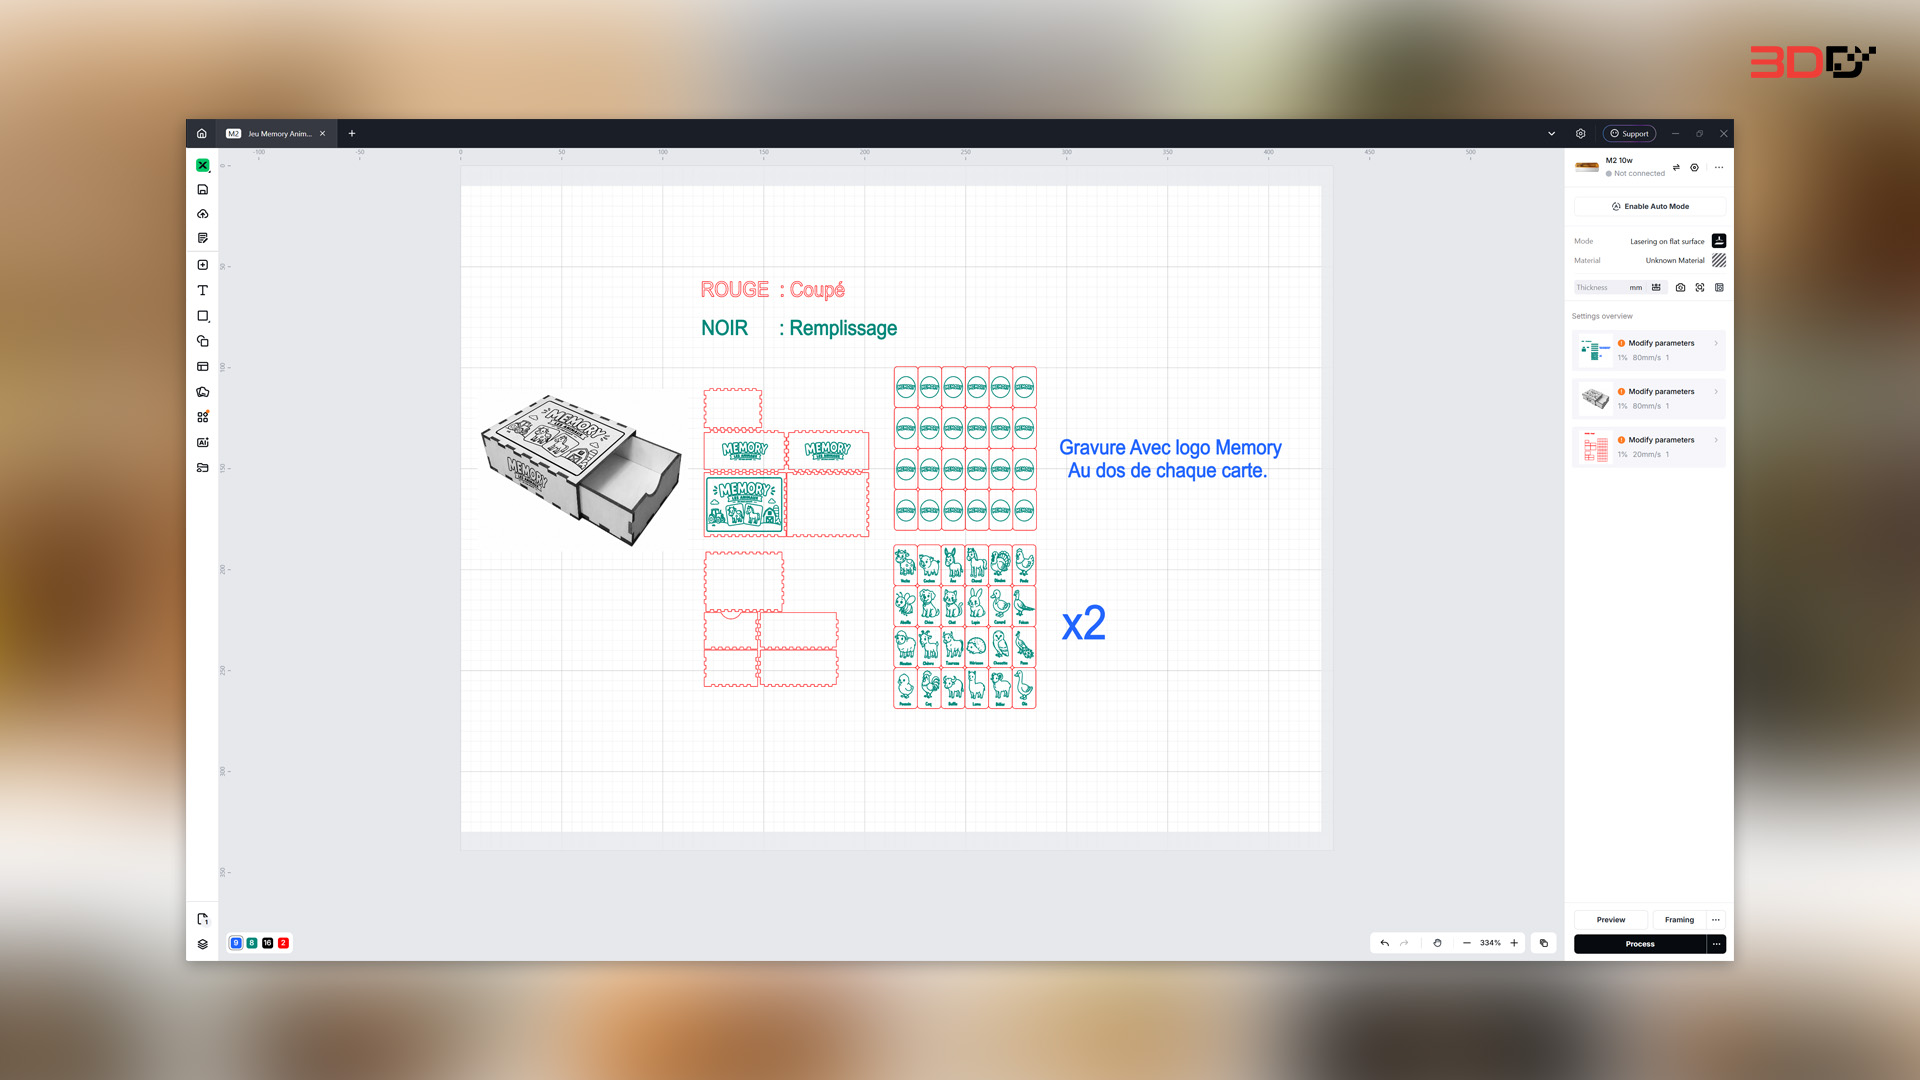This screenshot has width=1920, height=1080.
Task: Open the green xTool logo menu
Action: click(203, 165)
